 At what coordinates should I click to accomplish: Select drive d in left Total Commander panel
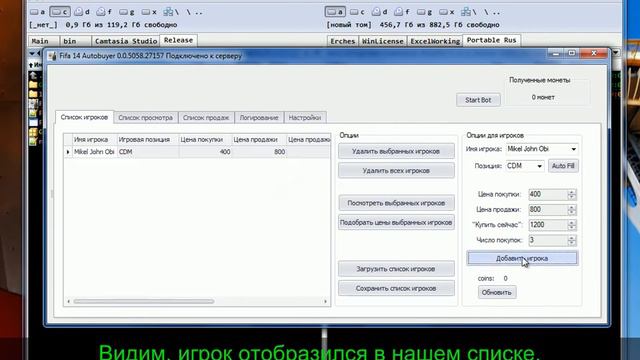pos(82,12)
